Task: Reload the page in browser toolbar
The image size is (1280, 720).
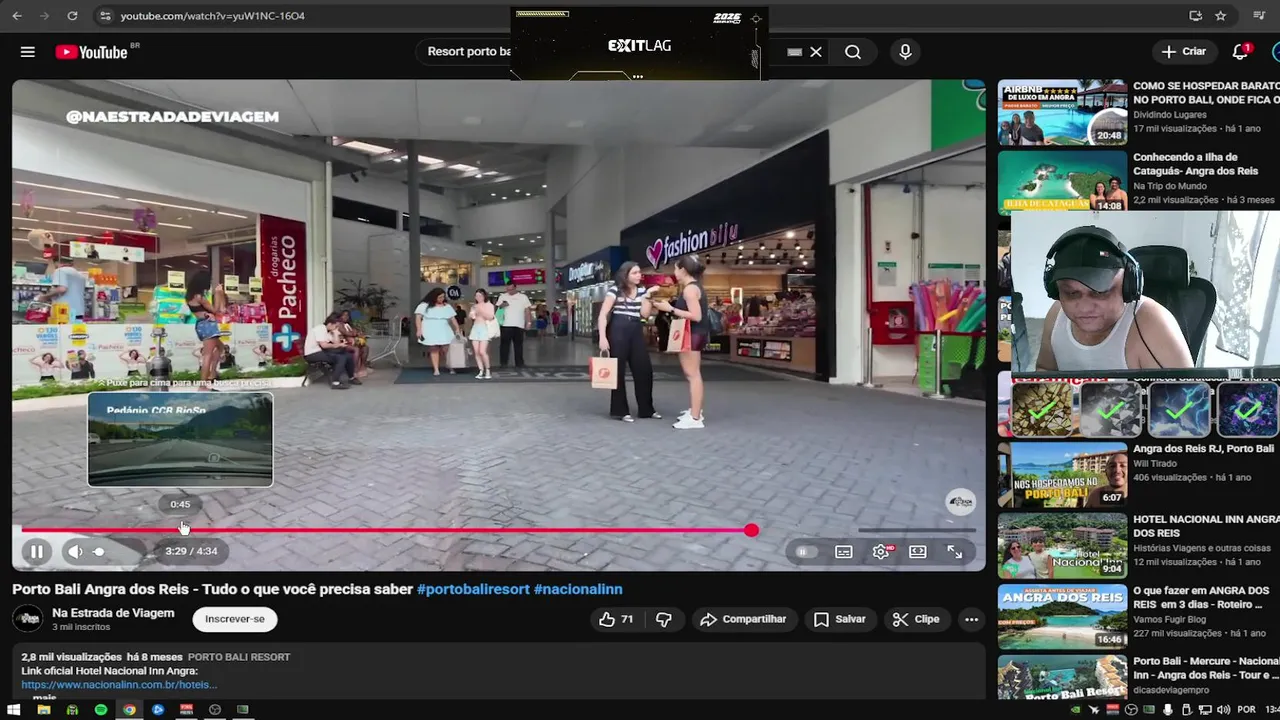Action: [72, 16]
